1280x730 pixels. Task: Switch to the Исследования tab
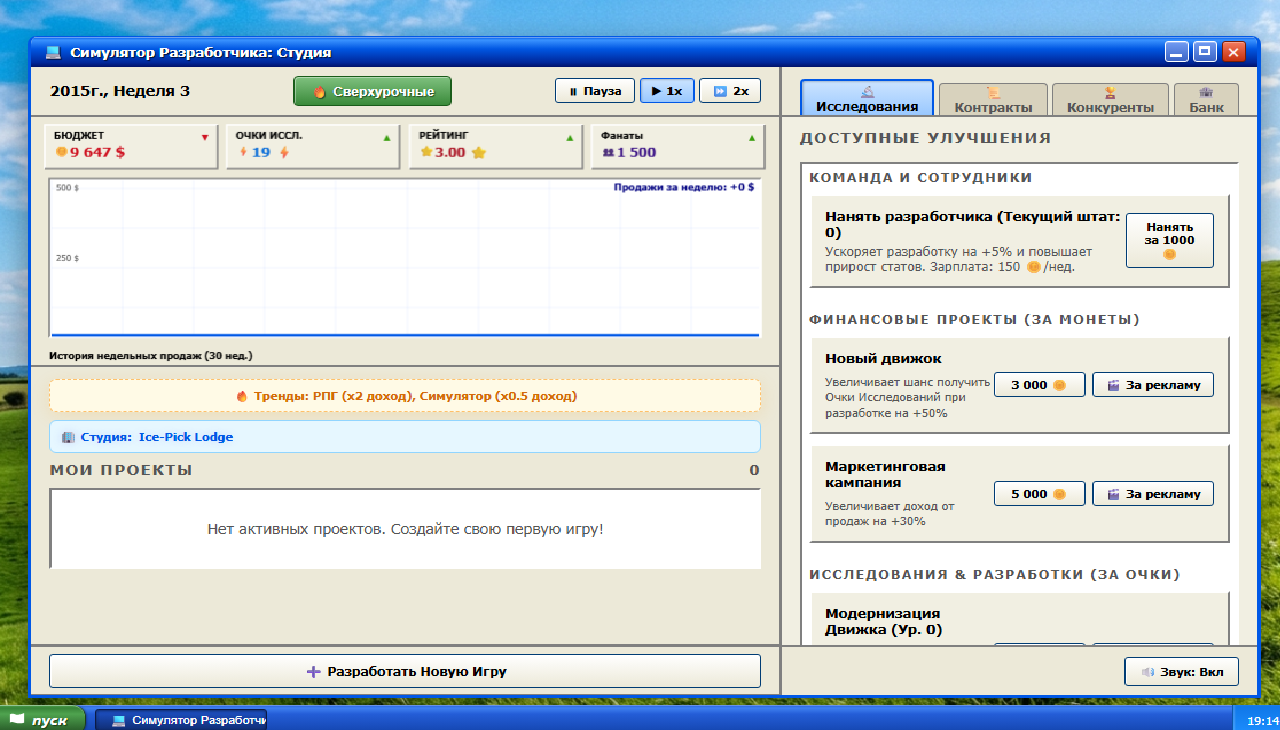pyautogui.click(x=867, y=98)
